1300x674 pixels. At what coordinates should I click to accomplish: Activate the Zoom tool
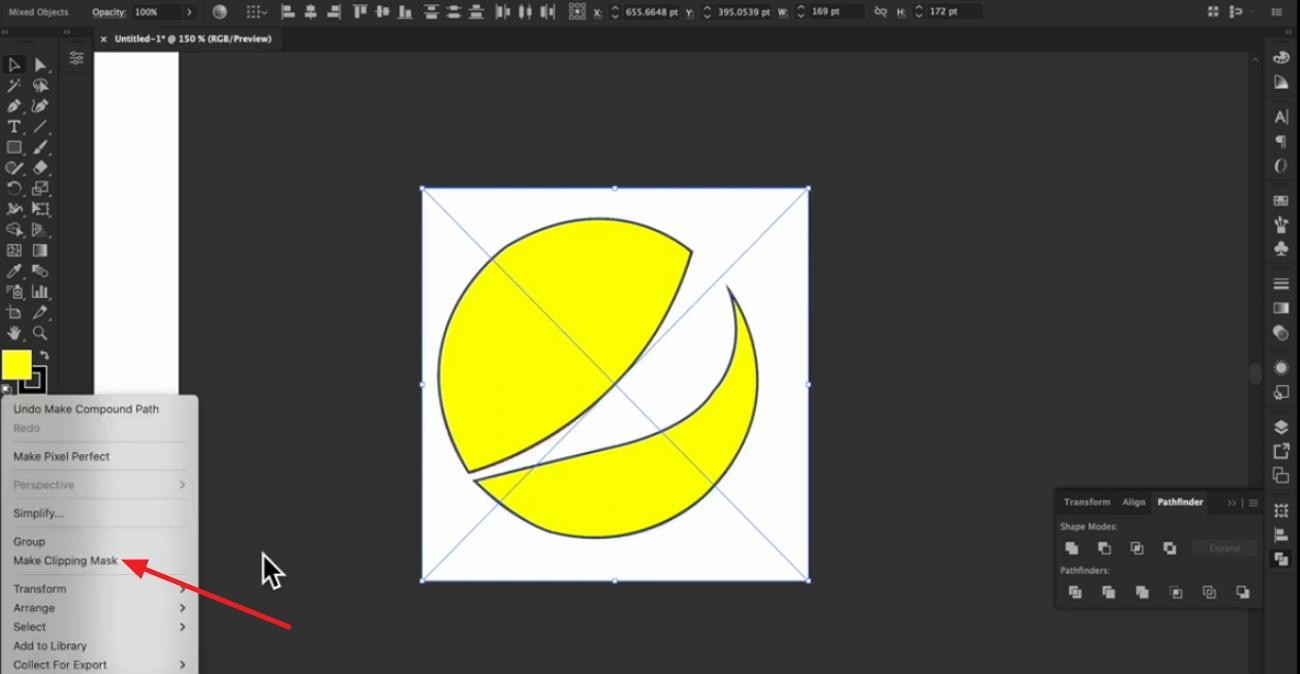pos(40,333)
